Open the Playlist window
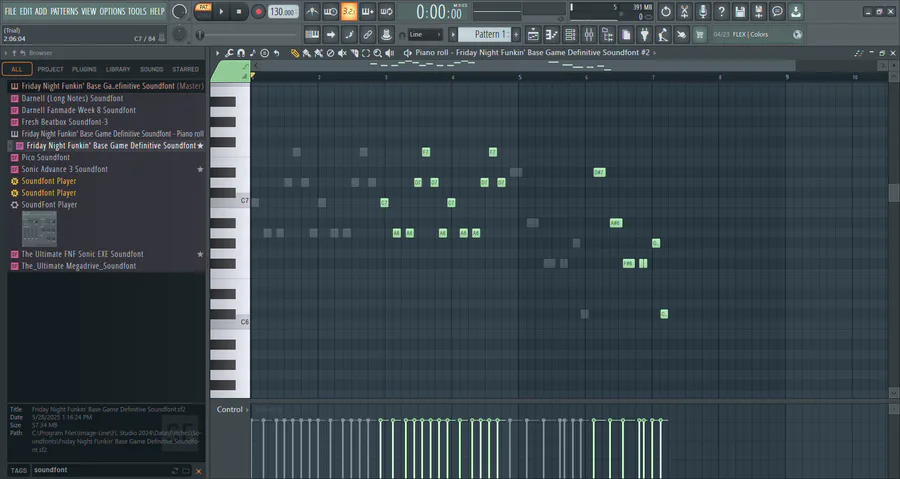 click(x=533, y=34)
